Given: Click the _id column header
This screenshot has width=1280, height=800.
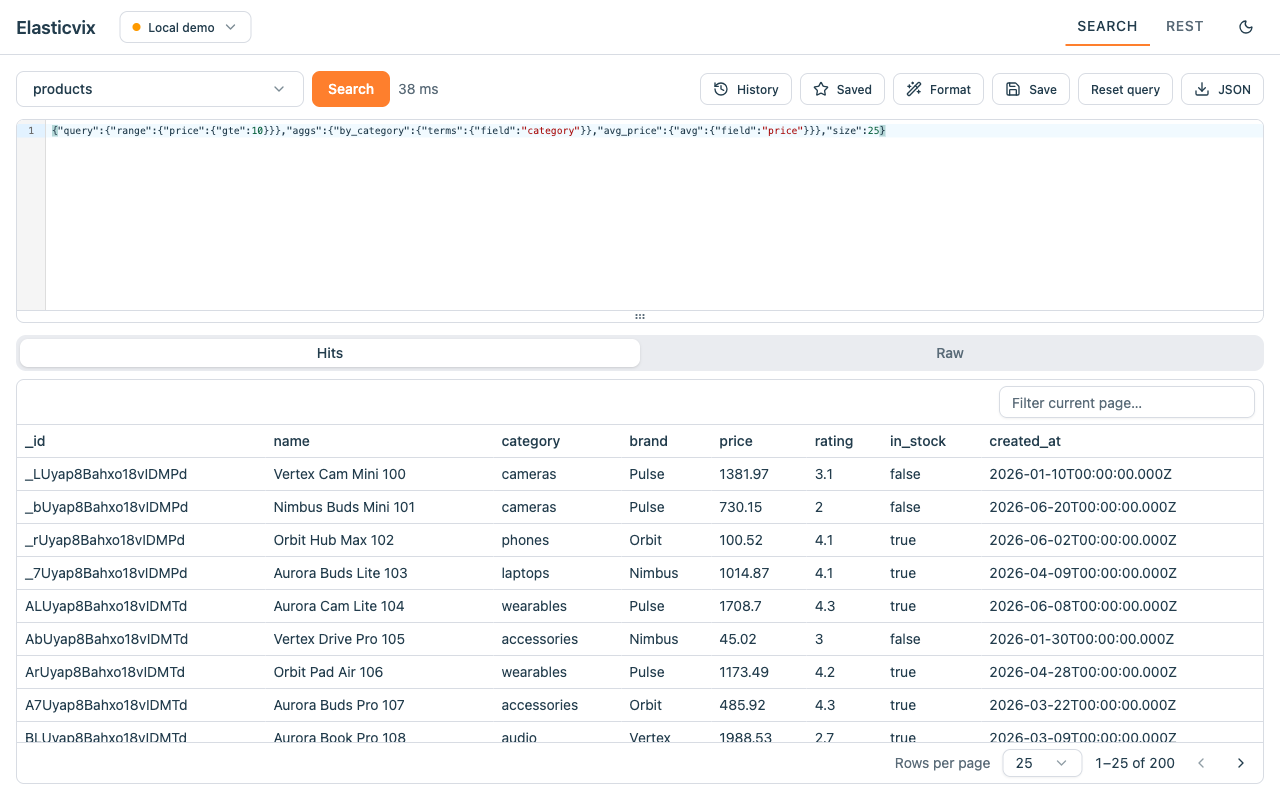Looking at the screenshot, I should 35,441.
